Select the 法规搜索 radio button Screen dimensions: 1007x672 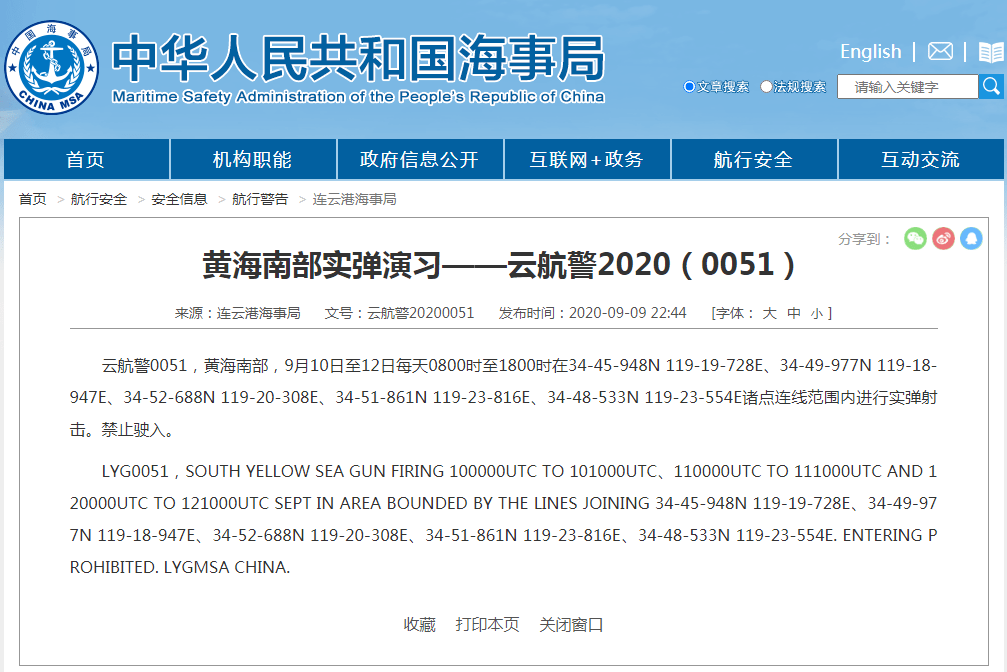tap(763, 86)
